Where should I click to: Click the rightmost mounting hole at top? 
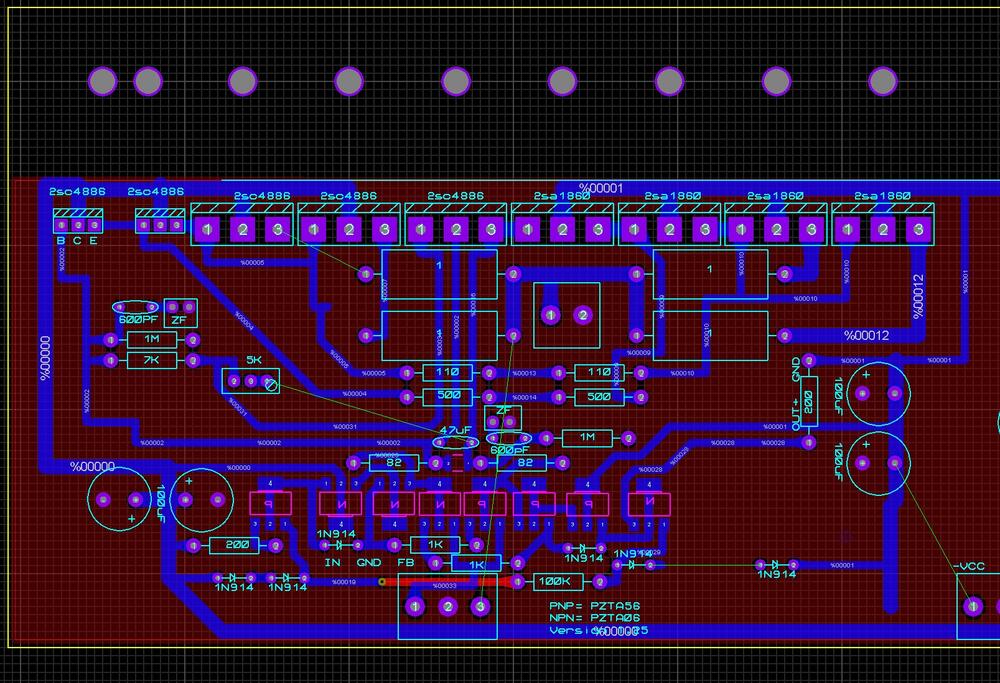pyautogui.click(x=882, y=81)
